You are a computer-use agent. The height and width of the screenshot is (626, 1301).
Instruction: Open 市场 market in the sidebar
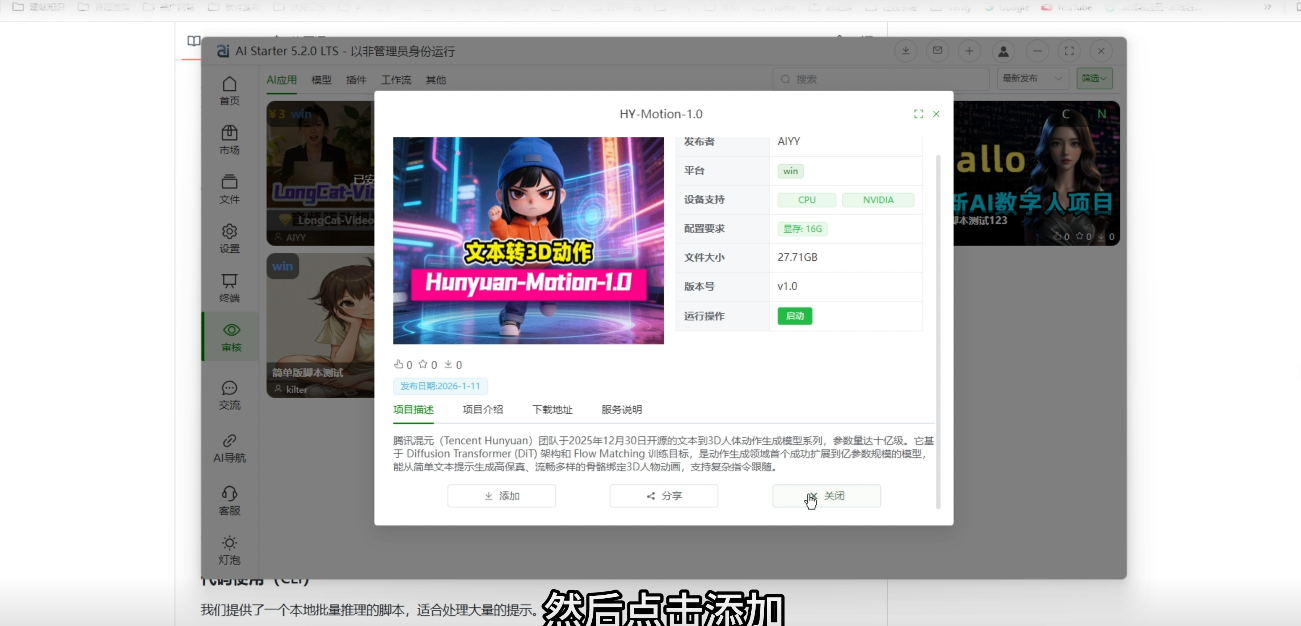(x=230, y=139)
